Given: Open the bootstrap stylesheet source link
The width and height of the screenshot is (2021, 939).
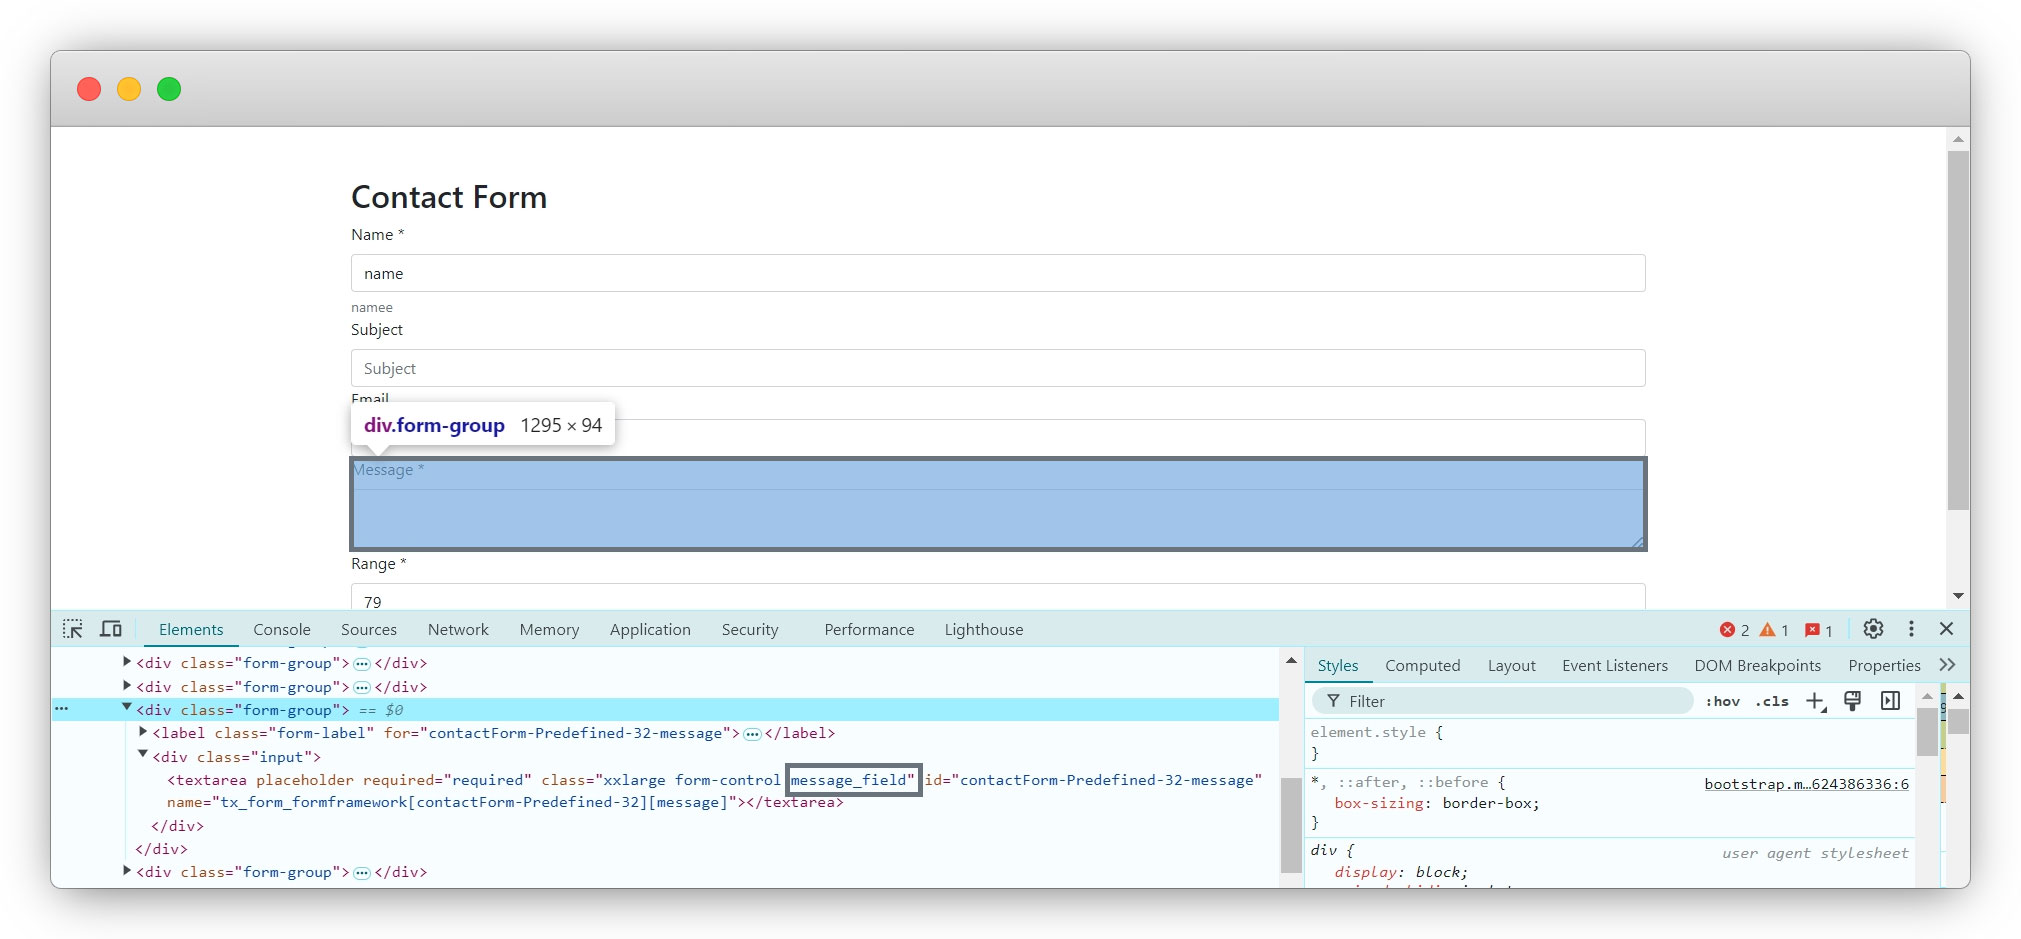Looking at the screenshot, I should coord(1806,784).
